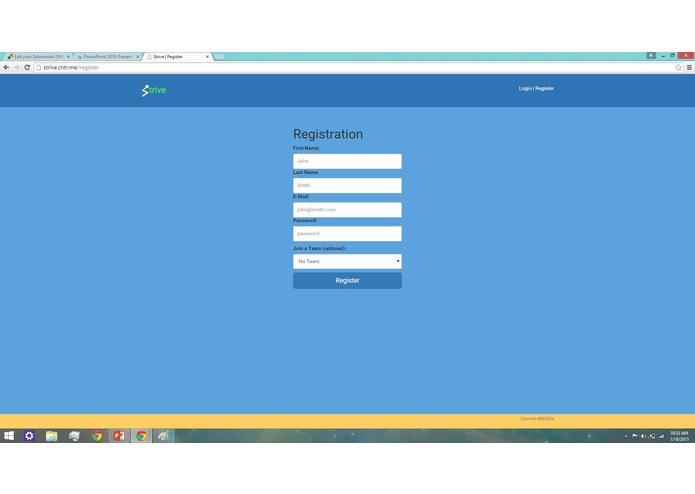Open the printer/devices taskbar icon
Image resolution: width=695 pixels, height=494 pixels.
pyautogui.click(x=74, y=436)
